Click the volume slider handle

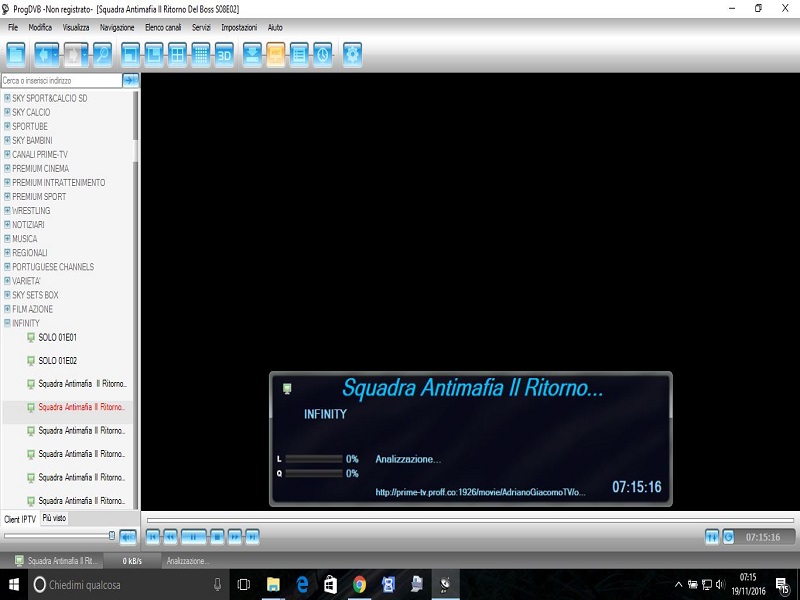(x=111, y=536)
